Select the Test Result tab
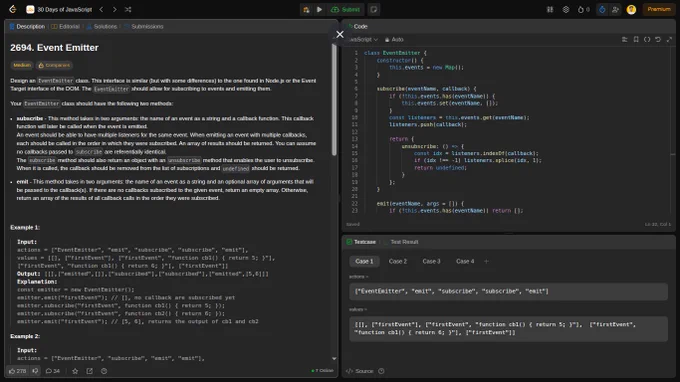680x382 pixels. click(x=402, y=242)
